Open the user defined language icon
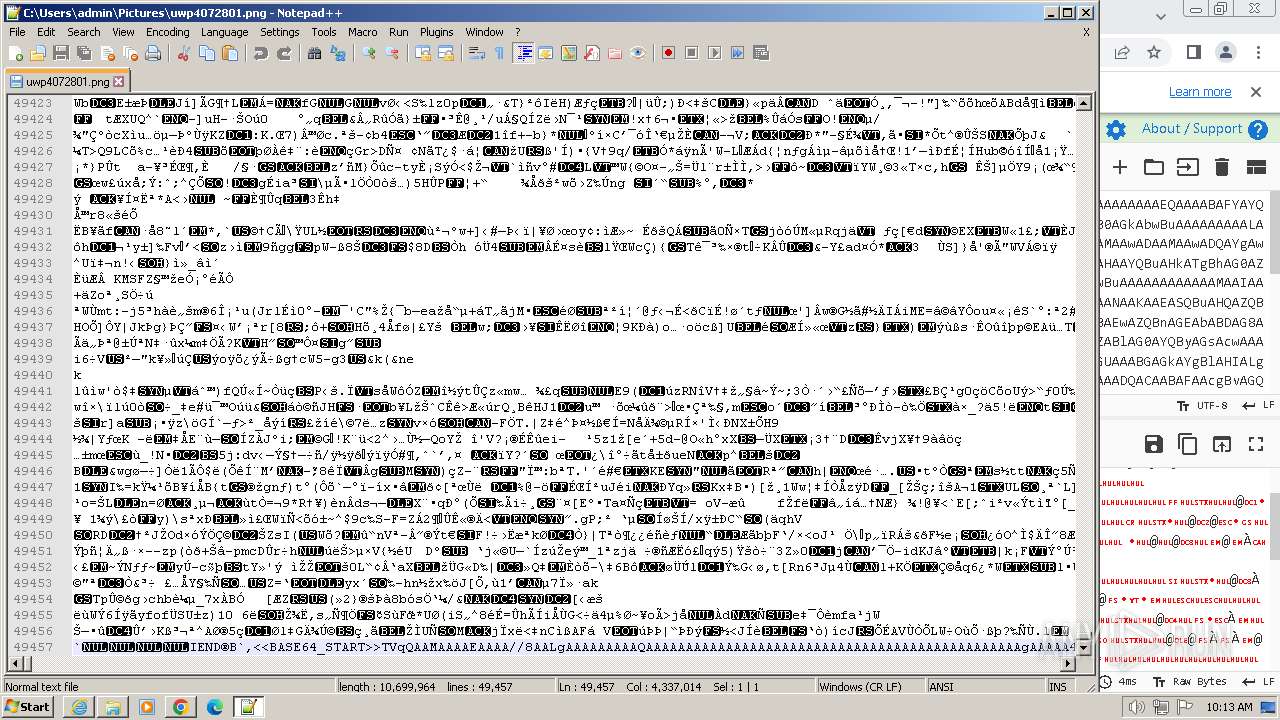This screenshot has width=1280, height=720. tap(546, 53)
